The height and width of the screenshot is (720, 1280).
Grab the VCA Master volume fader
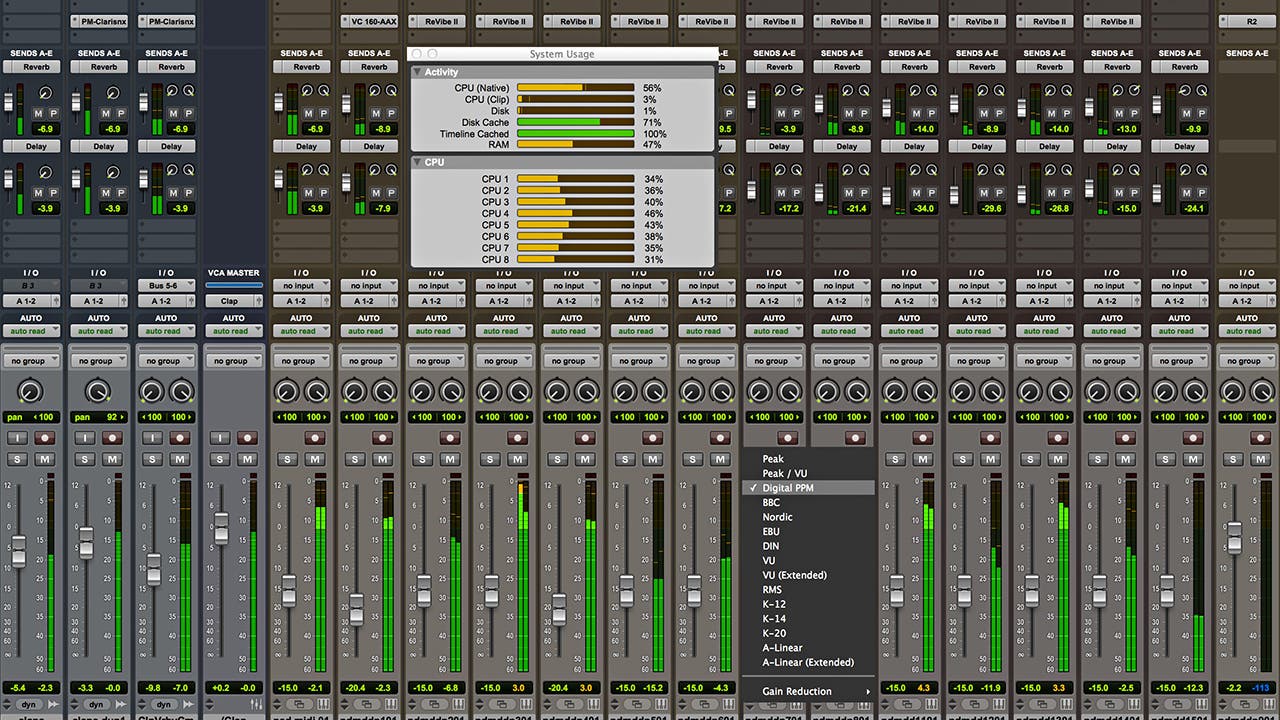pos(221,525)
